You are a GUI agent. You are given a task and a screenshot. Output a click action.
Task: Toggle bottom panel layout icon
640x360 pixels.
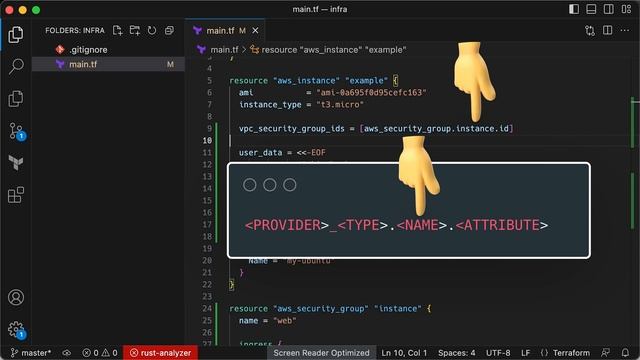(x=591, y=9)
